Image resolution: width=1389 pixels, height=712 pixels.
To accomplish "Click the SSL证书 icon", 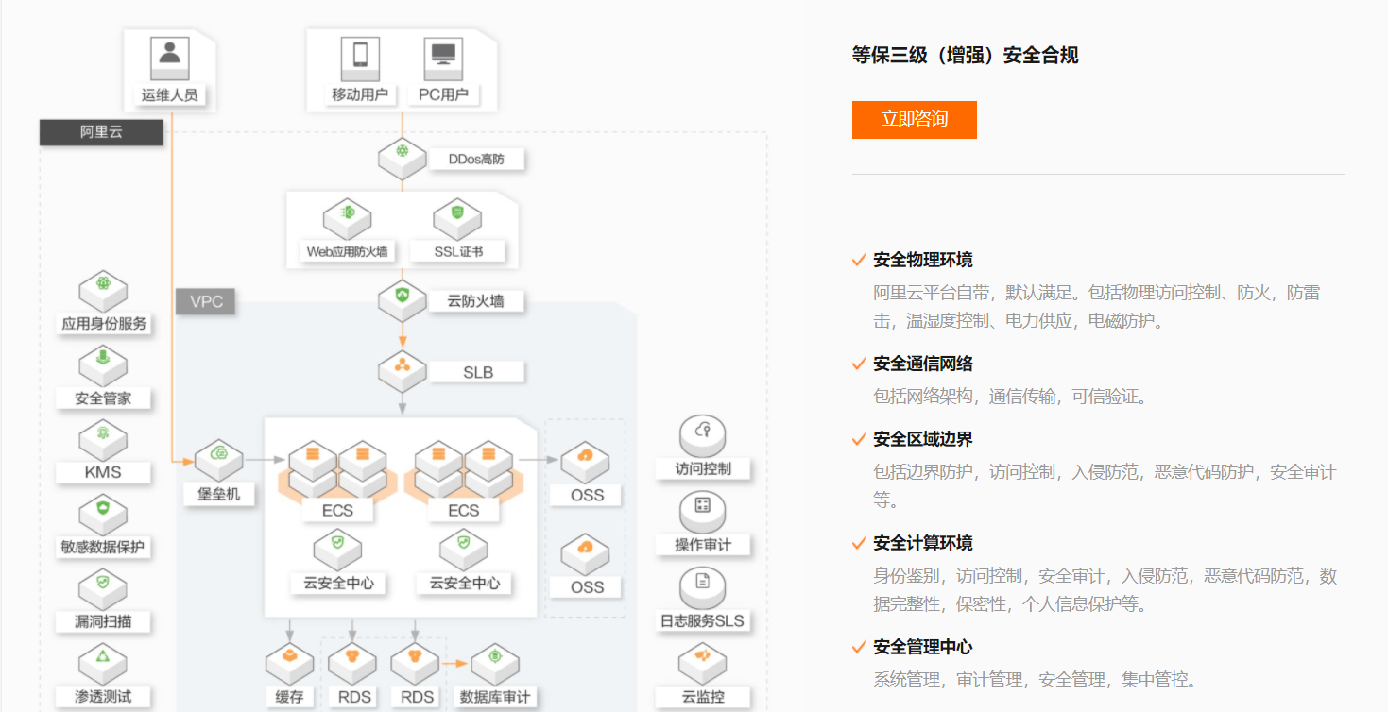I will click(x=458, y=217).
